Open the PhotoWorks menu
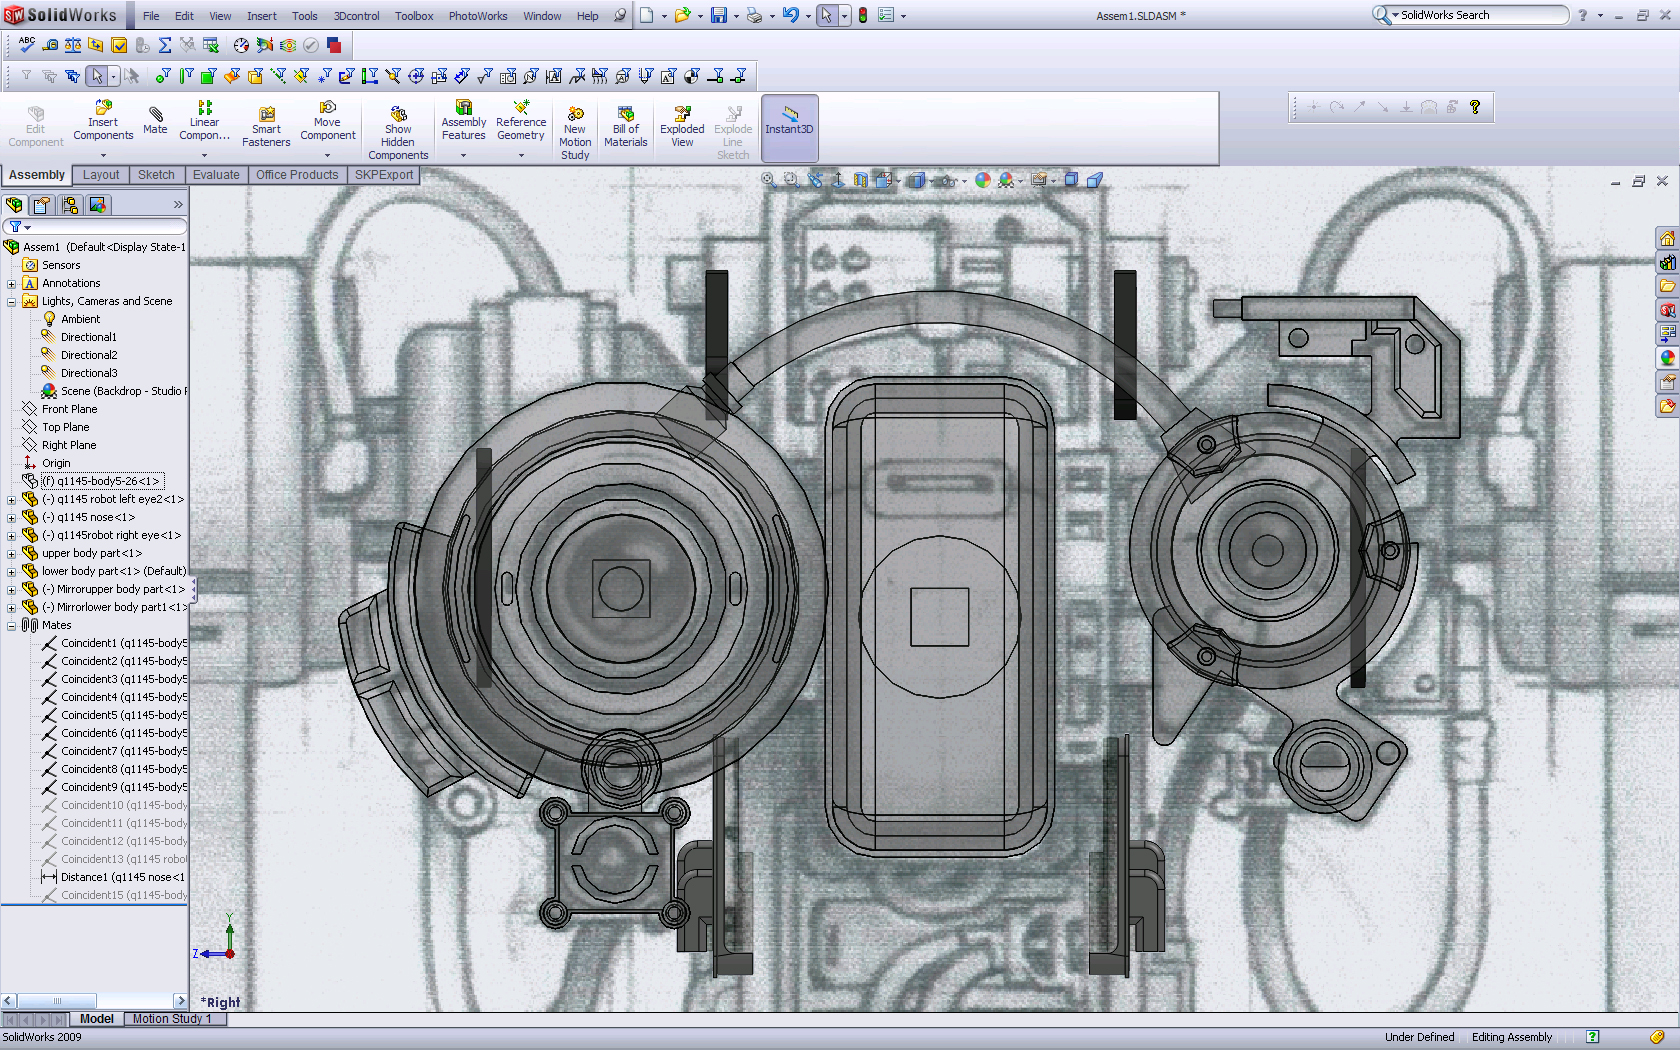The height and width of the screenshot is (1050, 1680). [x=478, y=16]
